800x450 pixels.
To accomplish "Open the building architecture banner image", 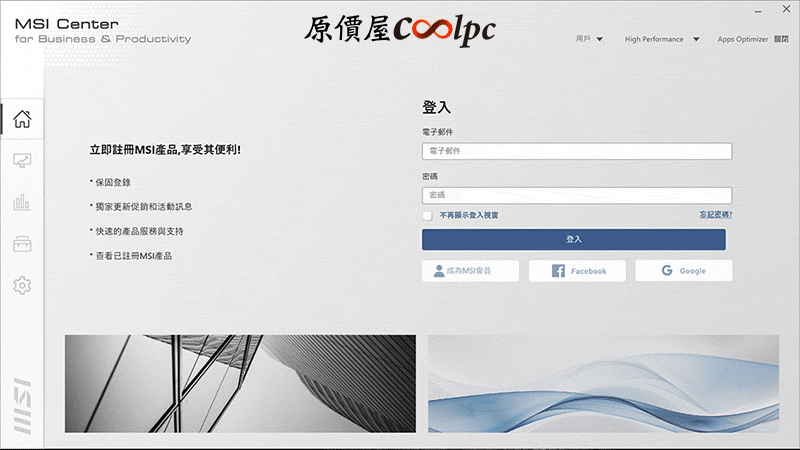I will pyautogui.click(x=240, y=384).
